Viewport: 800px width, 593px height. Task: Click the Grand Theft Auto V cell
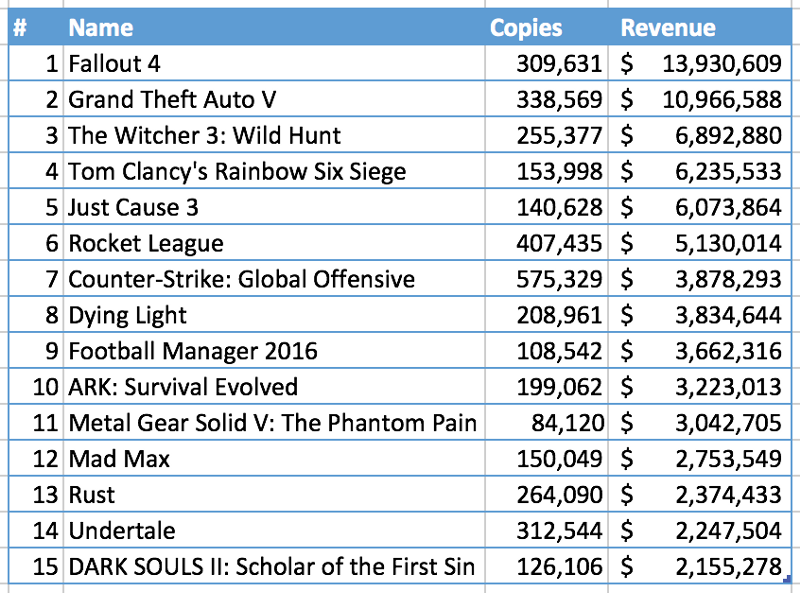[274, 99]
